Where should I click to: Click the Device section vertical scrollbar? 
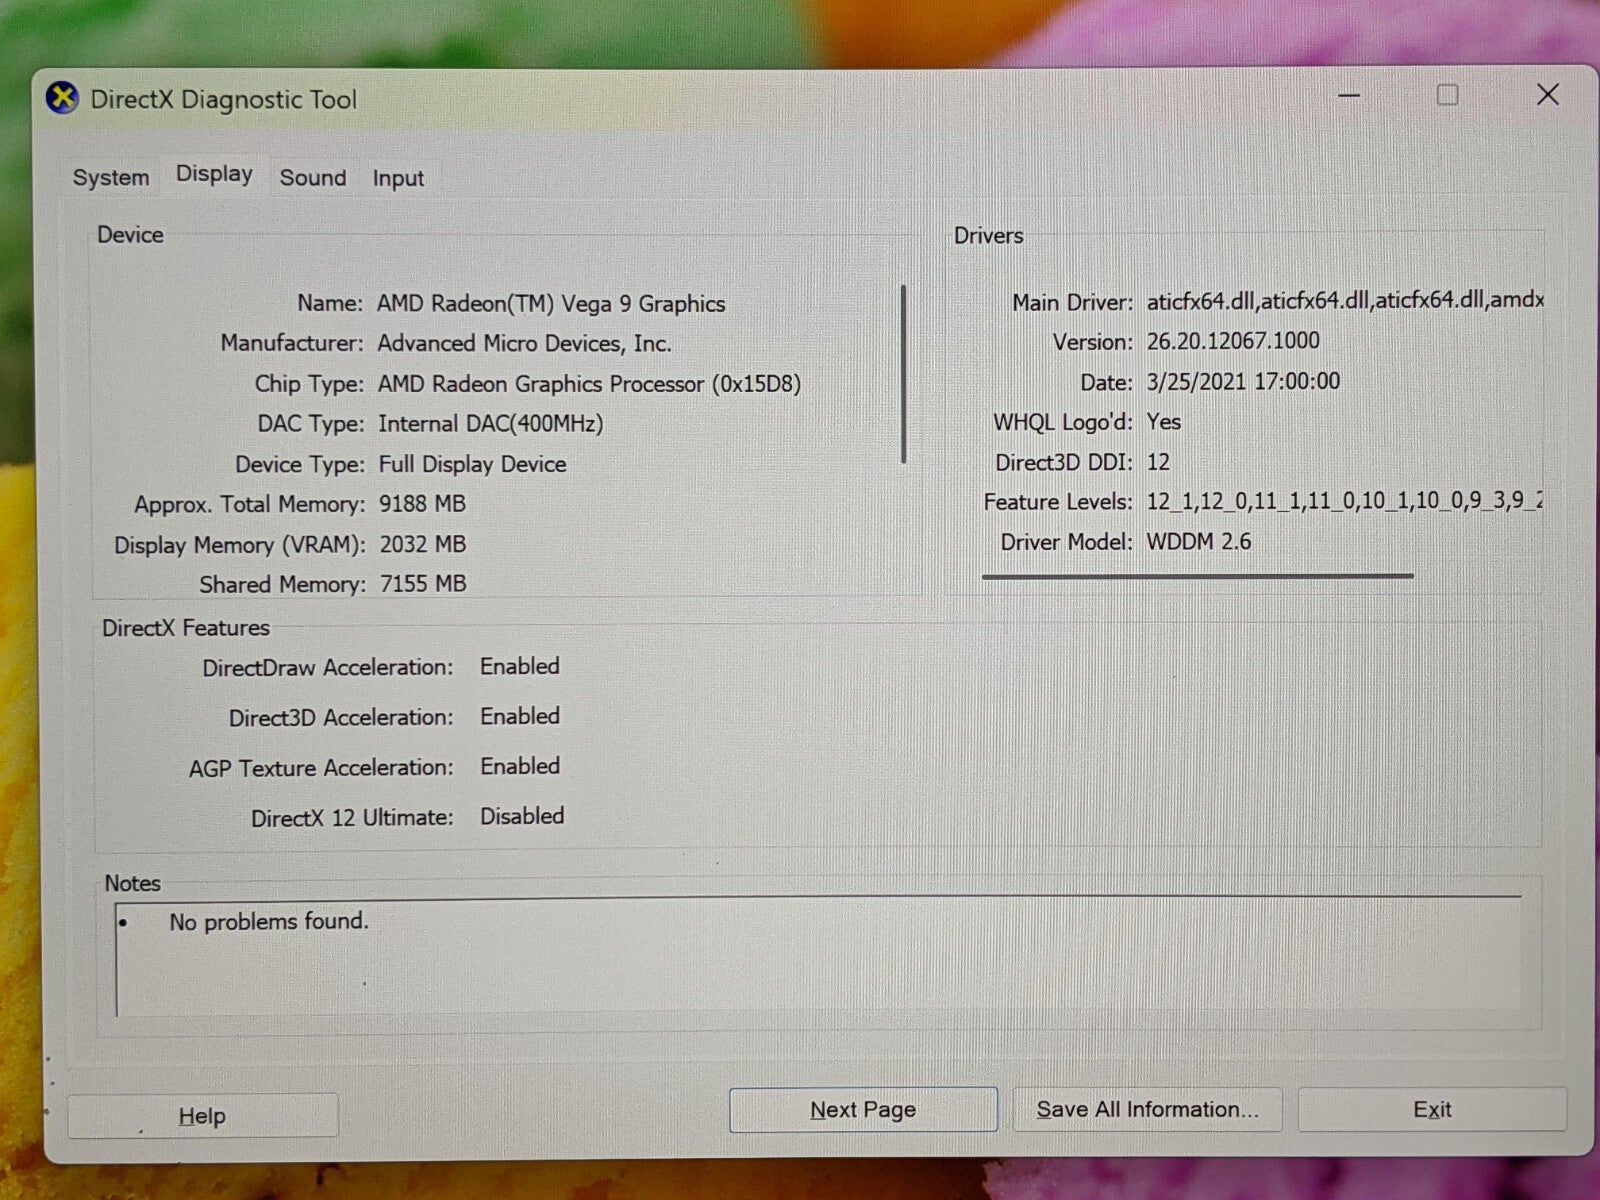(x=903, y=375)
